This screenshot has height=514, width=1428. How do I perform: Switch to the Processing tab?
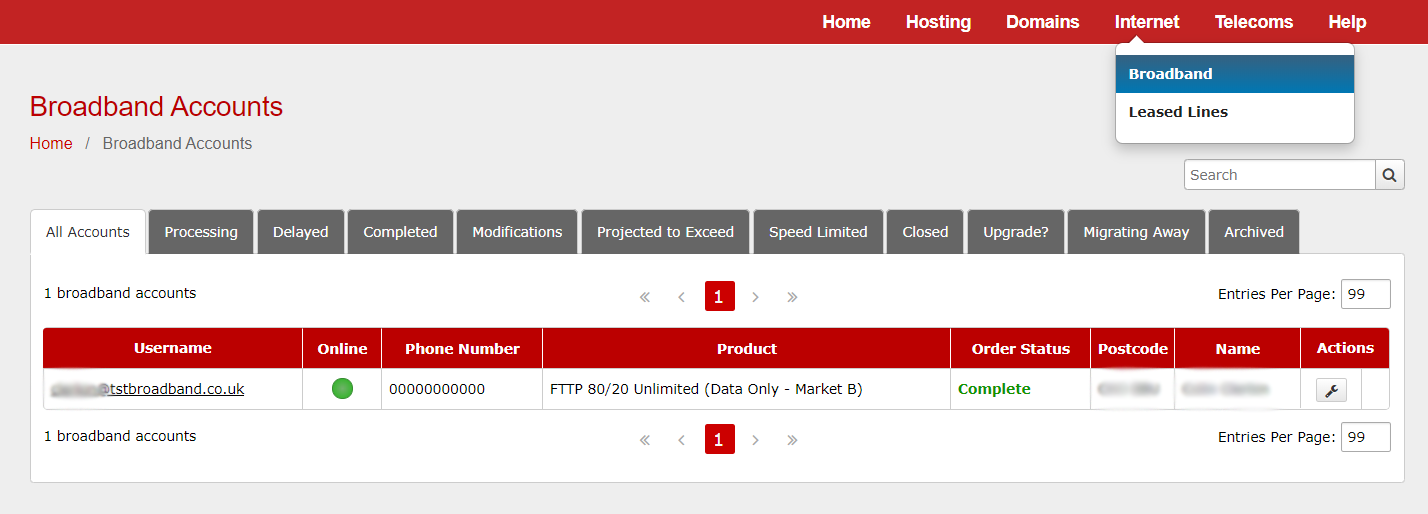201,232
